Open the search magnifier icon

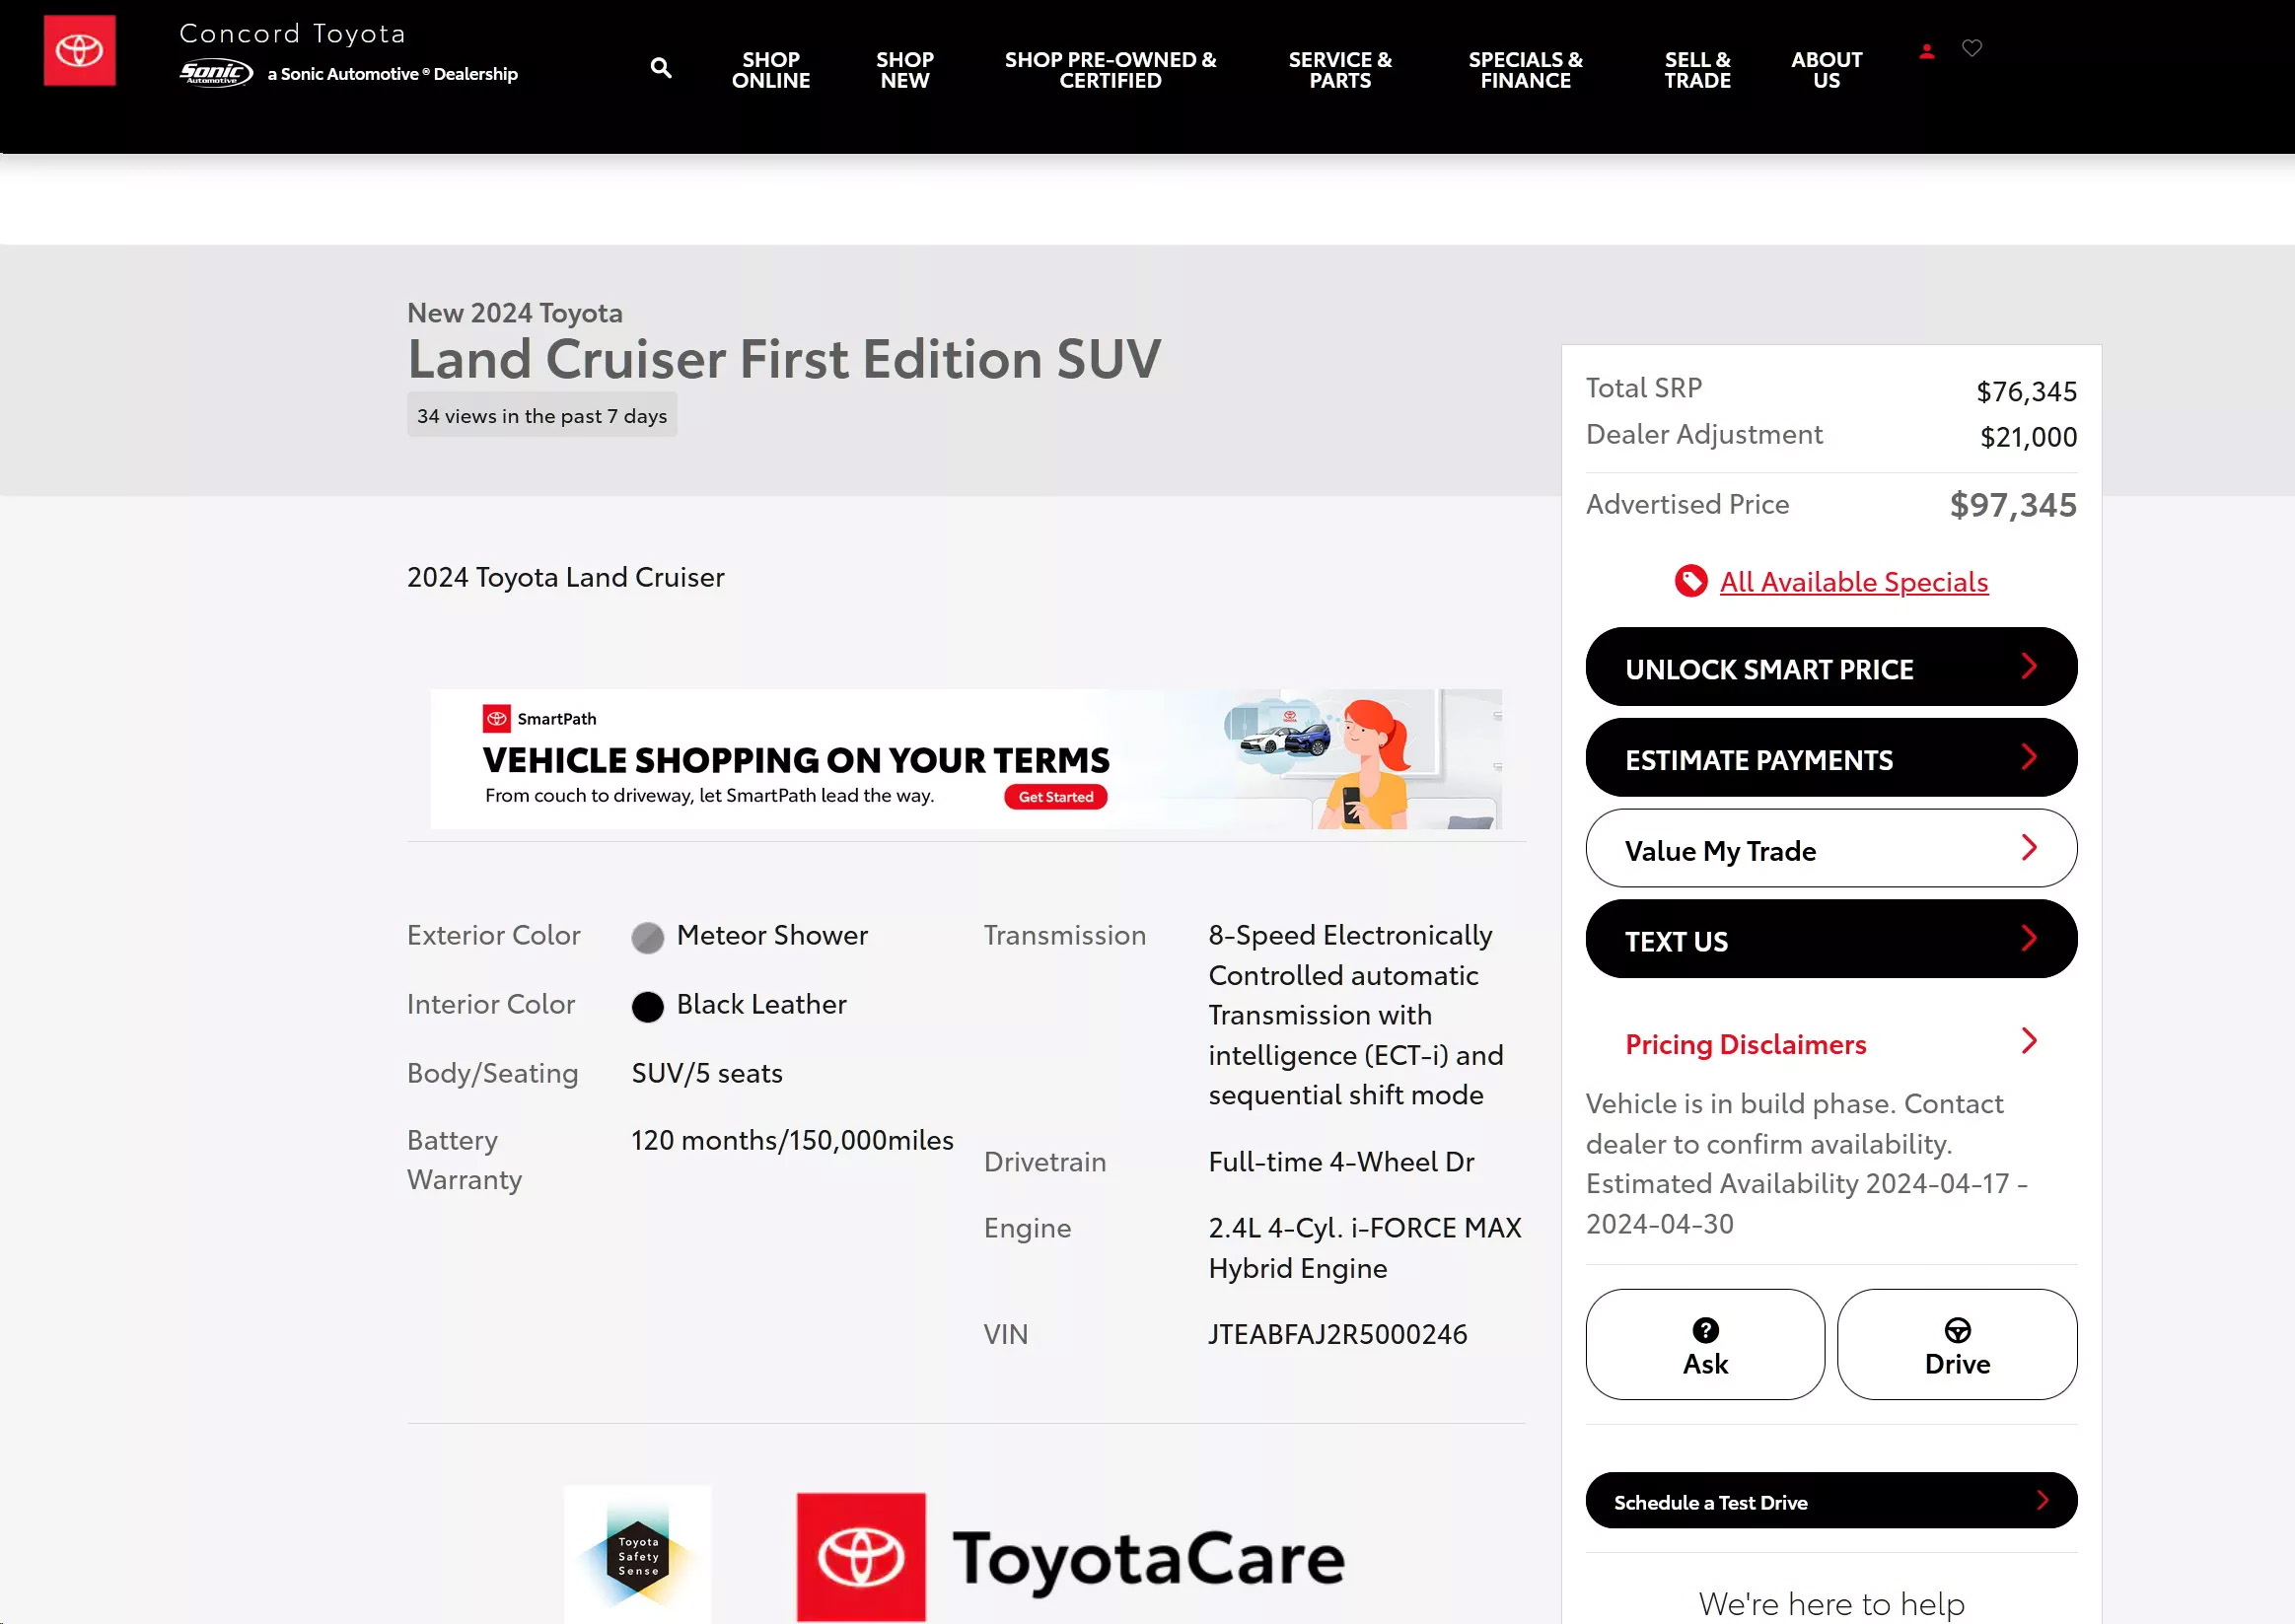pos(660,68)
